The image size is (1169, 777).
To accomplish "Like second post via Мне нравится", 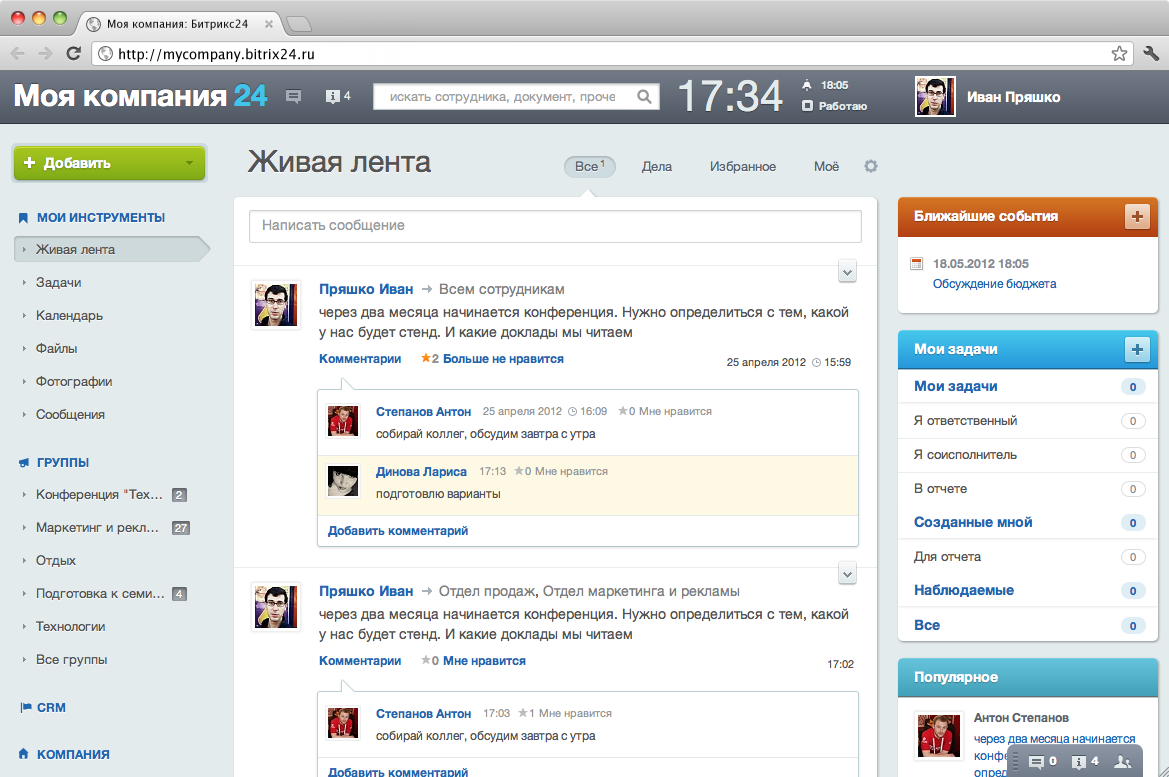I will tap(484, 660).
